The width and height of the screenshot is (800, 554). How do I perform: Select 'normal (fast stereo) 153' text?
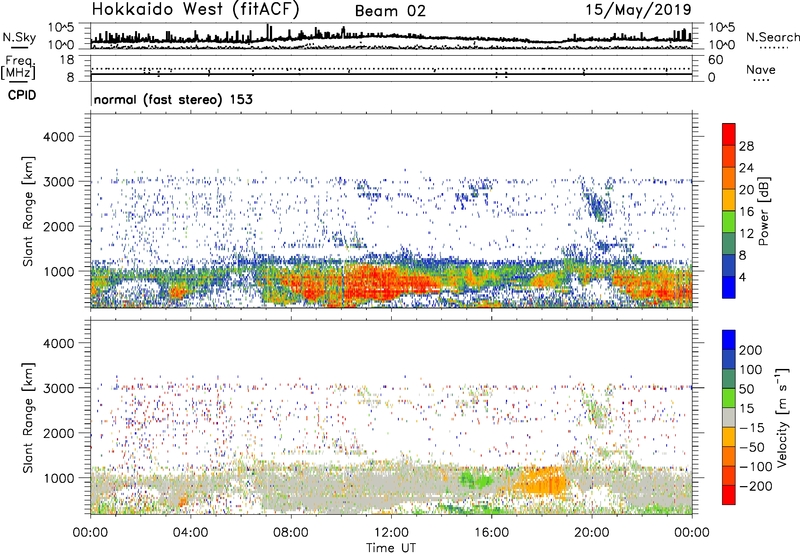click(x=173, y=99)
